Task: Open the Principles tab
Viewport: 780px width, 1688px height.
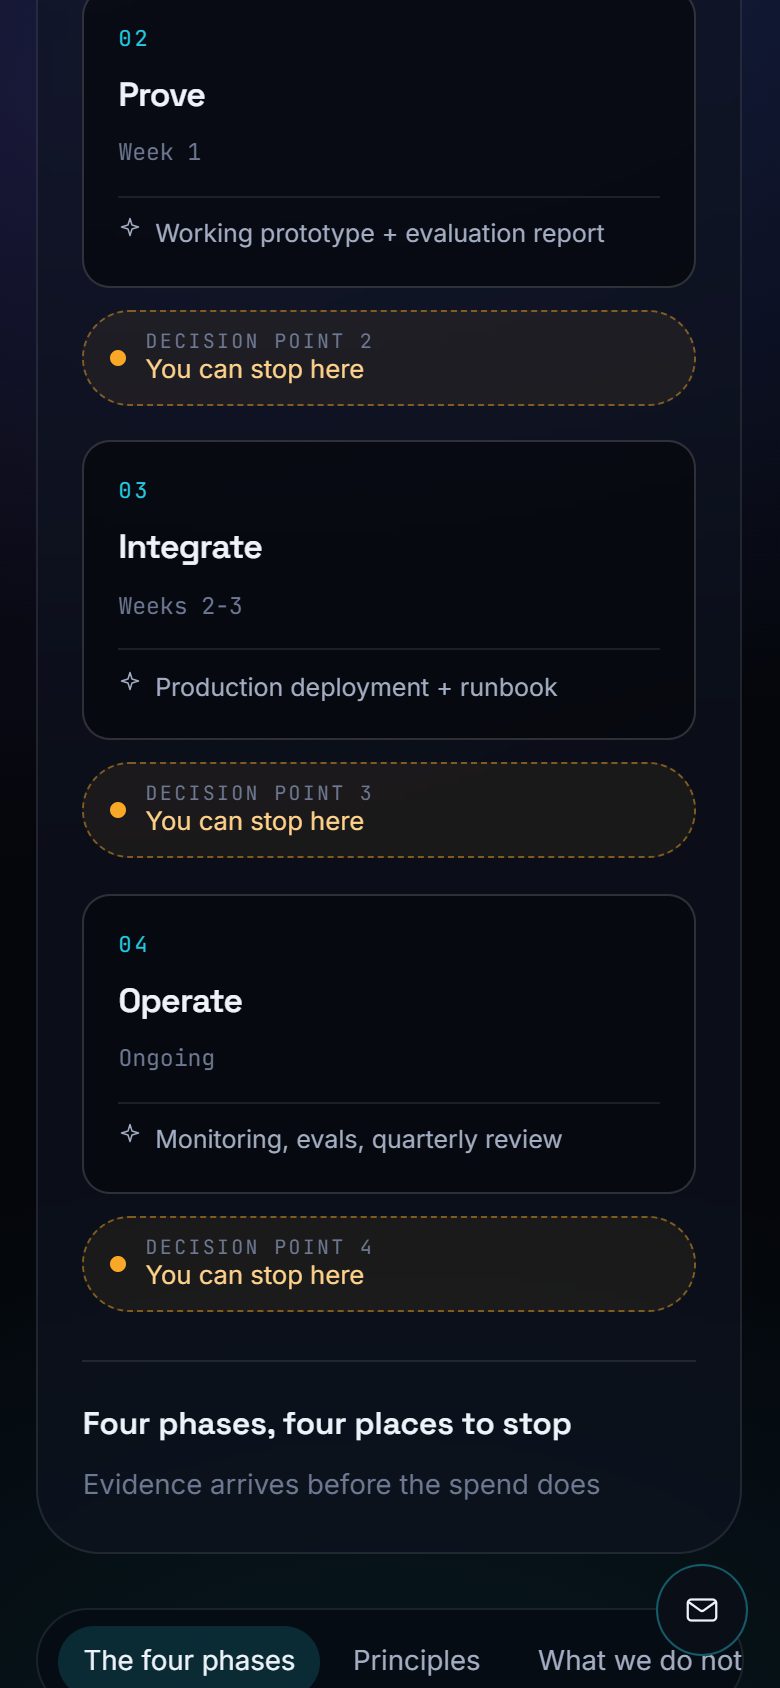Action: 417,1660
